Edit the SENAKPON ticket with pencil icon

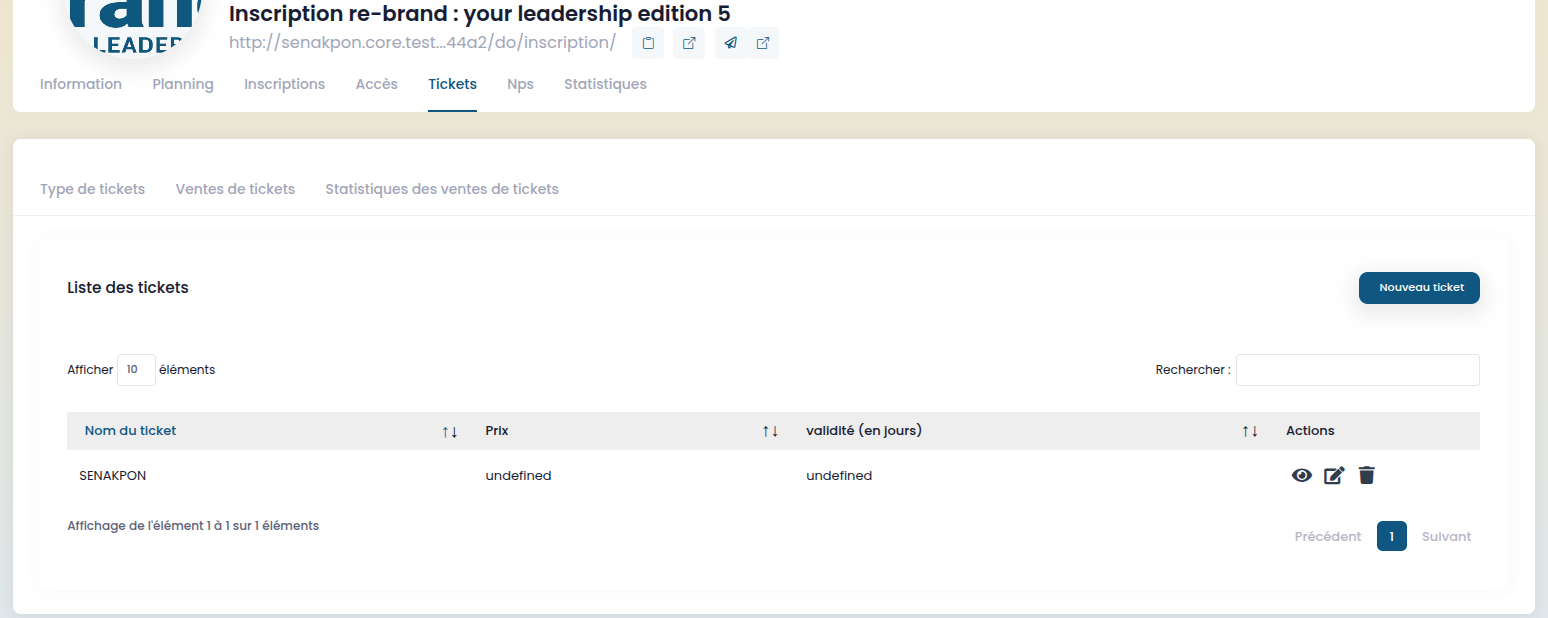pyautogui.click(x=1334, y=476)
